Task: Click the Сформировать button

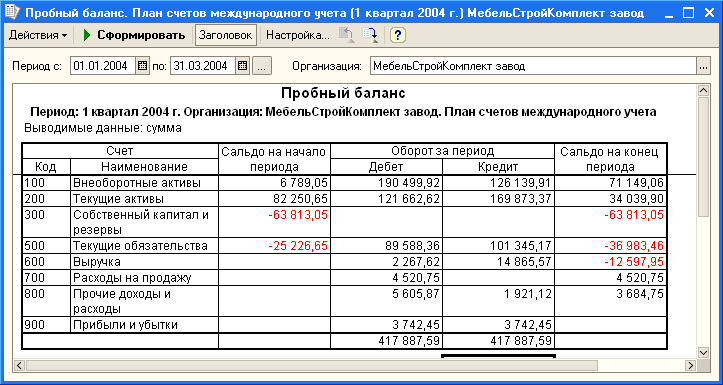Action: 134,36
